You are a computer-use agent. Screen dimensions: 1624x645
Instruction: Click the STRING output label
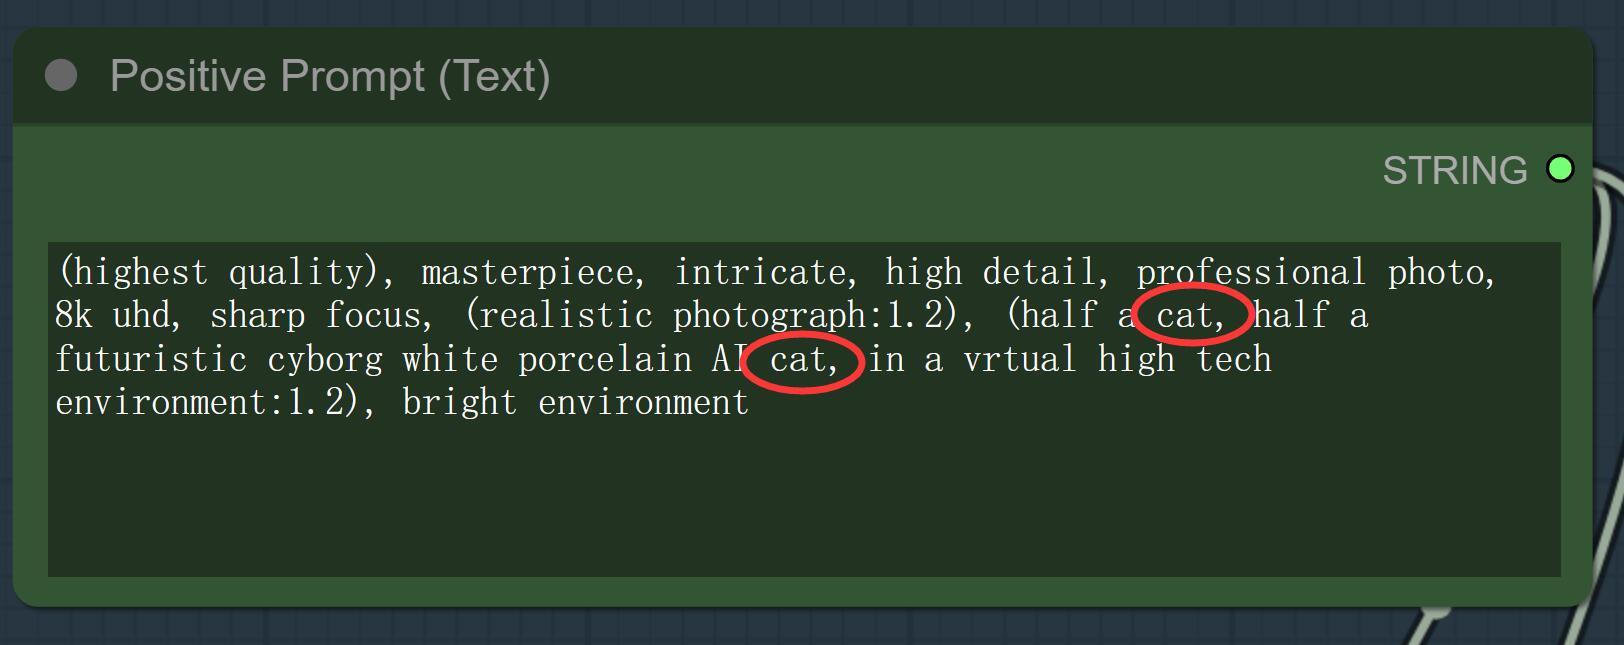pos(1454,171)
